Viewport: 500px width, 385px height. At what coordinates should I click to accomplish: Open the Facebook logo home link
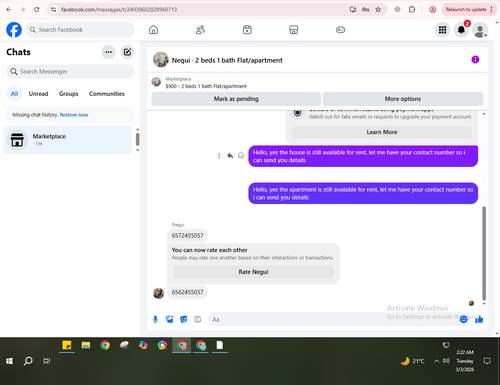[14, 30]
